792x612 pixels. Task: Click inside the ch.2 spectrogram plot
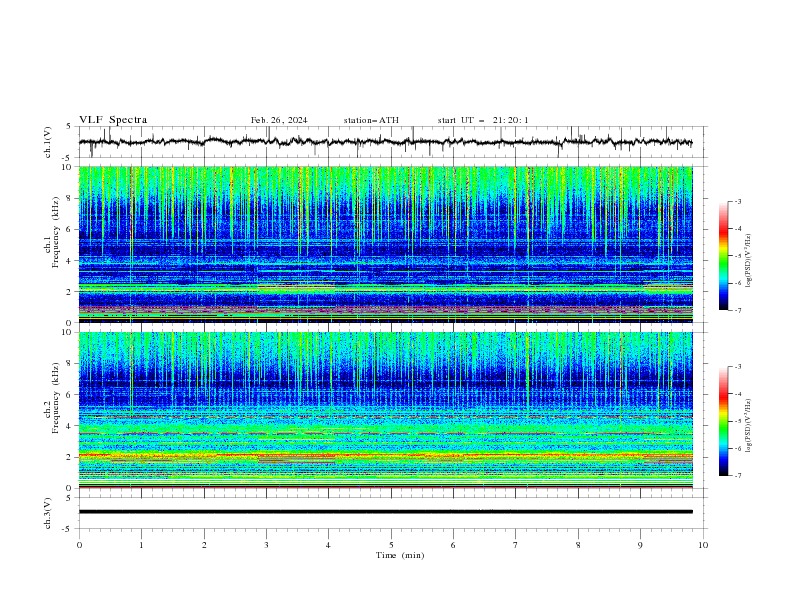(385, 410)
